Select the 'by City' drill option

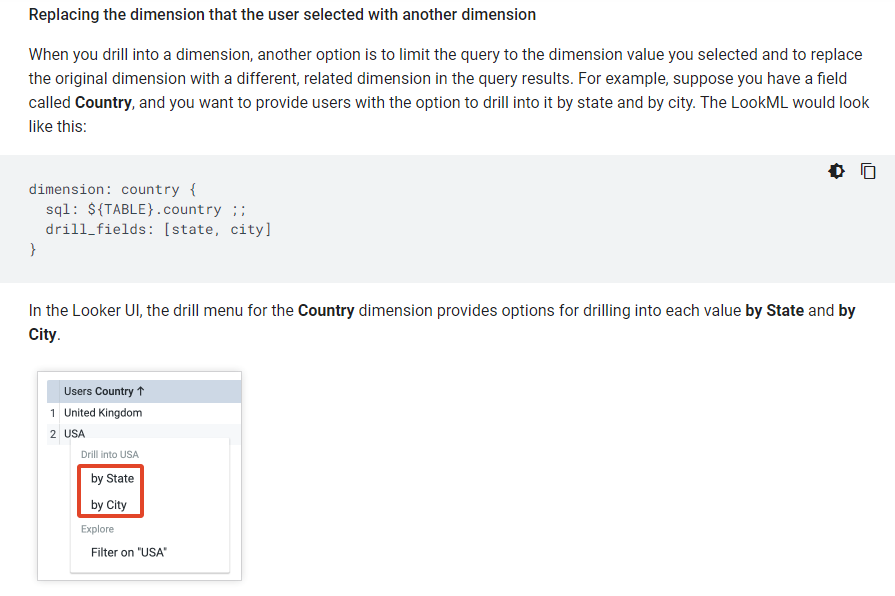[x=108, y=505]
